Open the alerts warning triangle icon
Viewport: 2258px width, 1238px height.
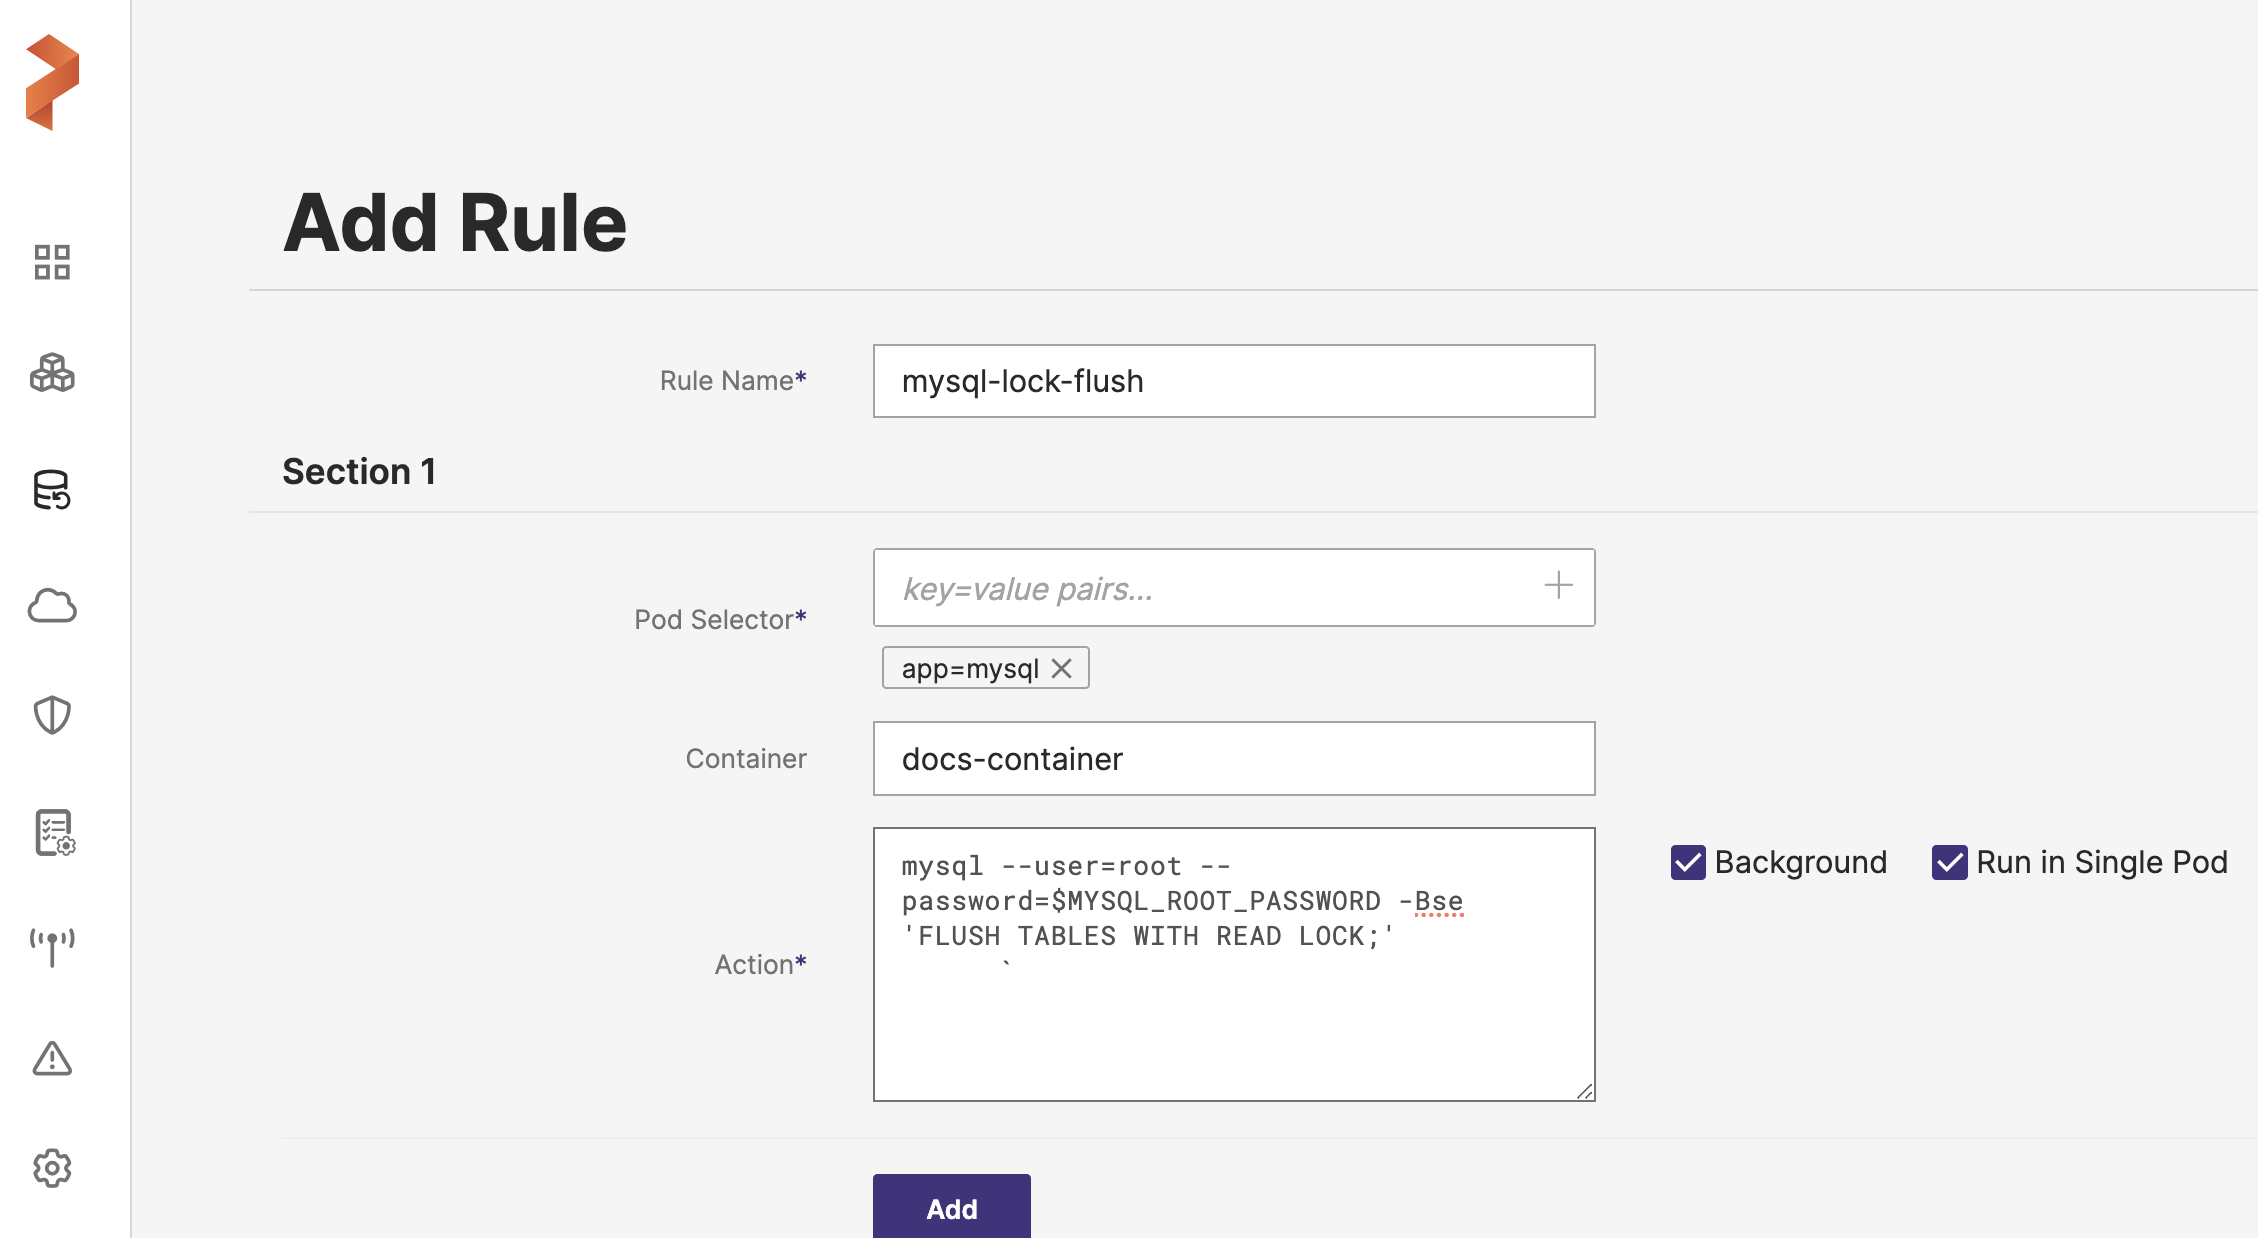[52, 1058]
